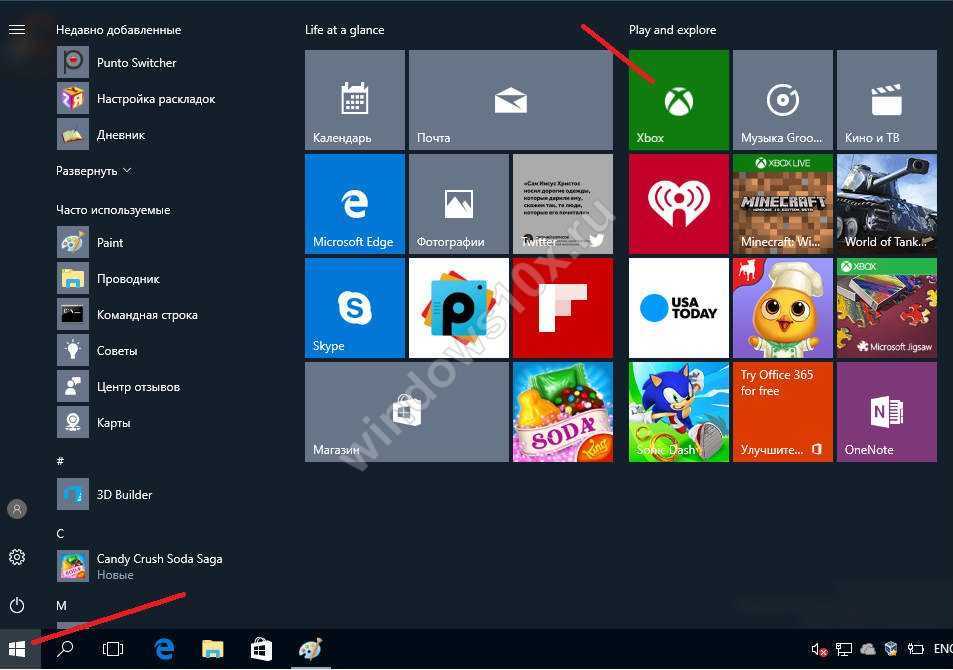Open the USA Today news tile
Screen dimensions: 953x670
coord(678,308)
